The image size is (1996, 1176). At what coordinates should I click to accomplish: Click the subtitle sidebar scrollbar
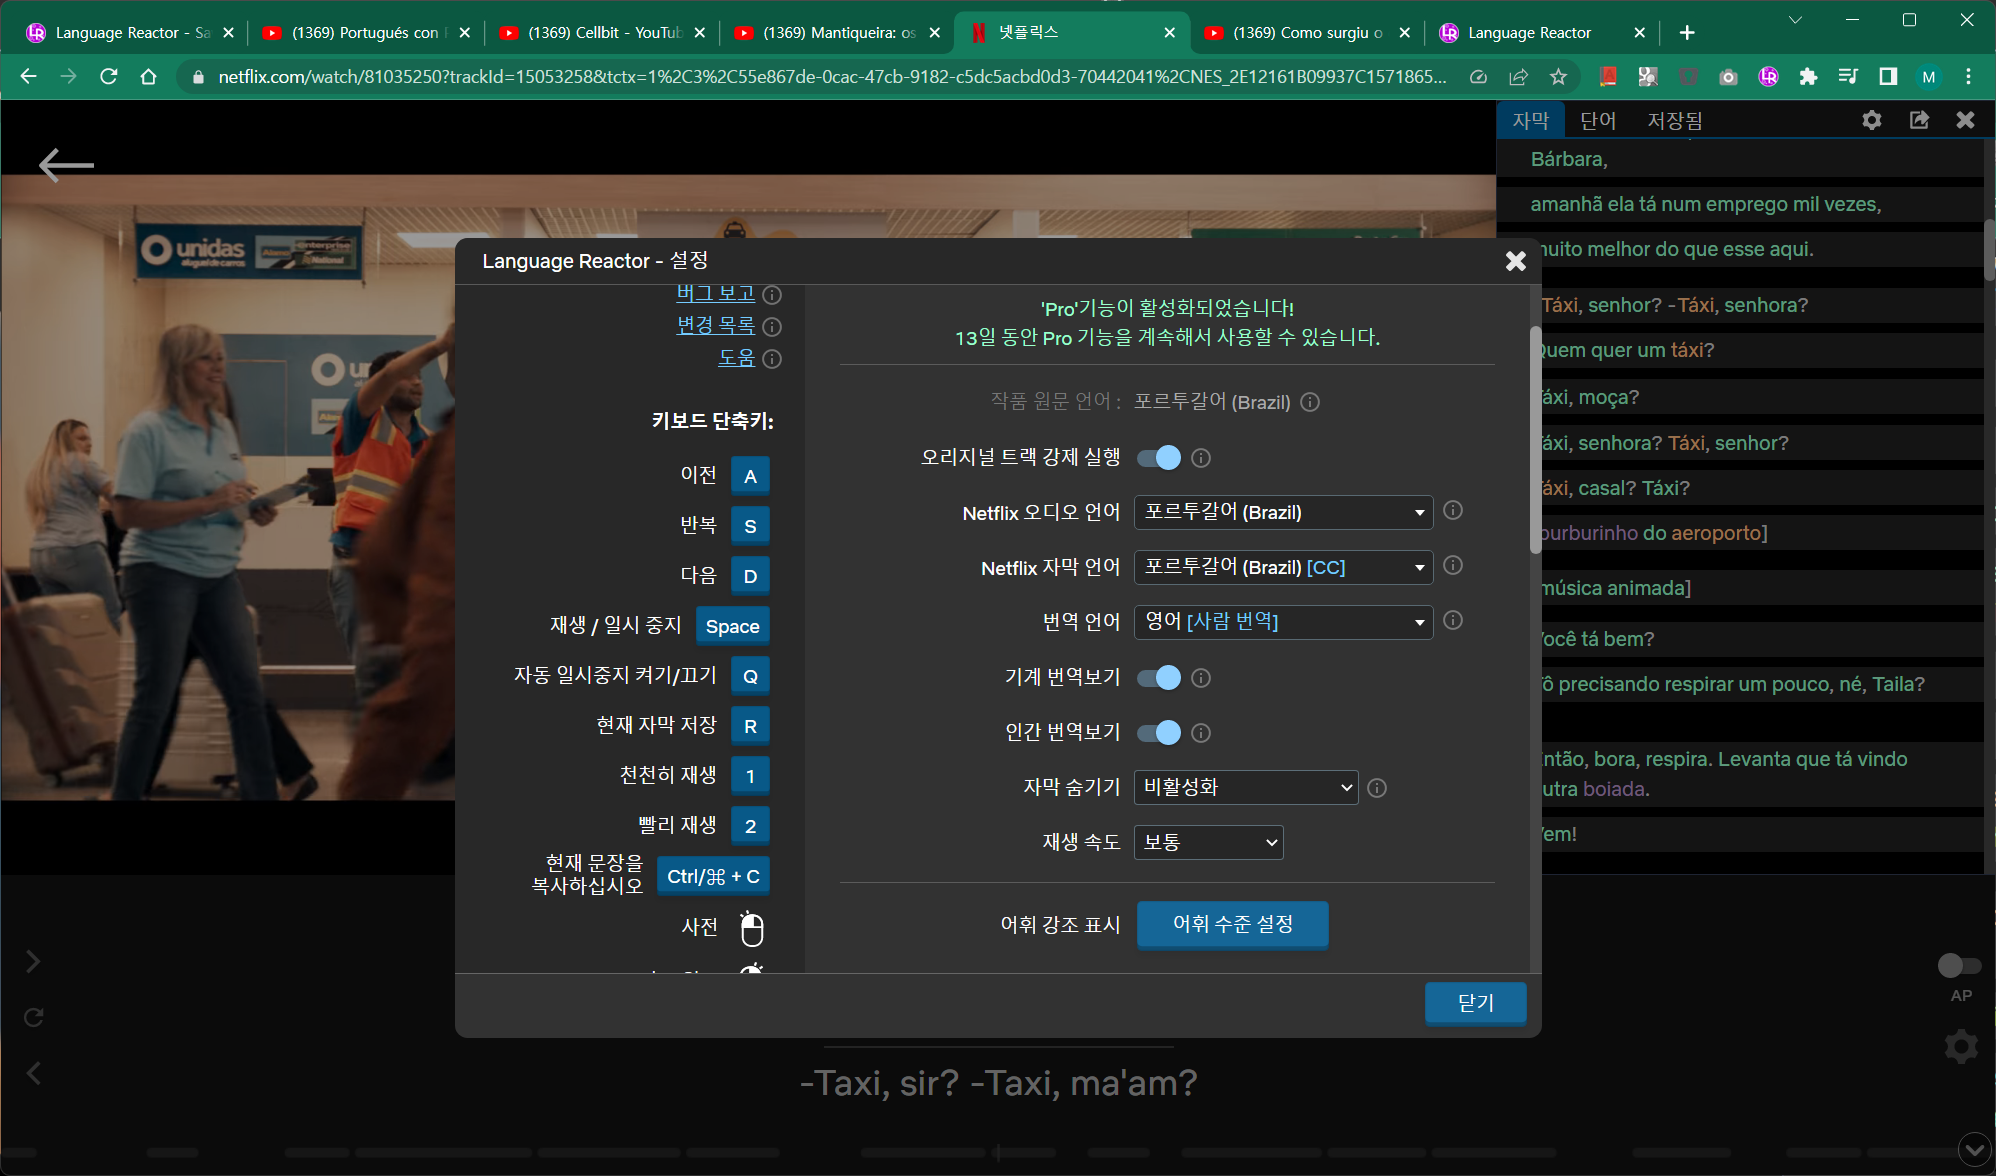1989,250
